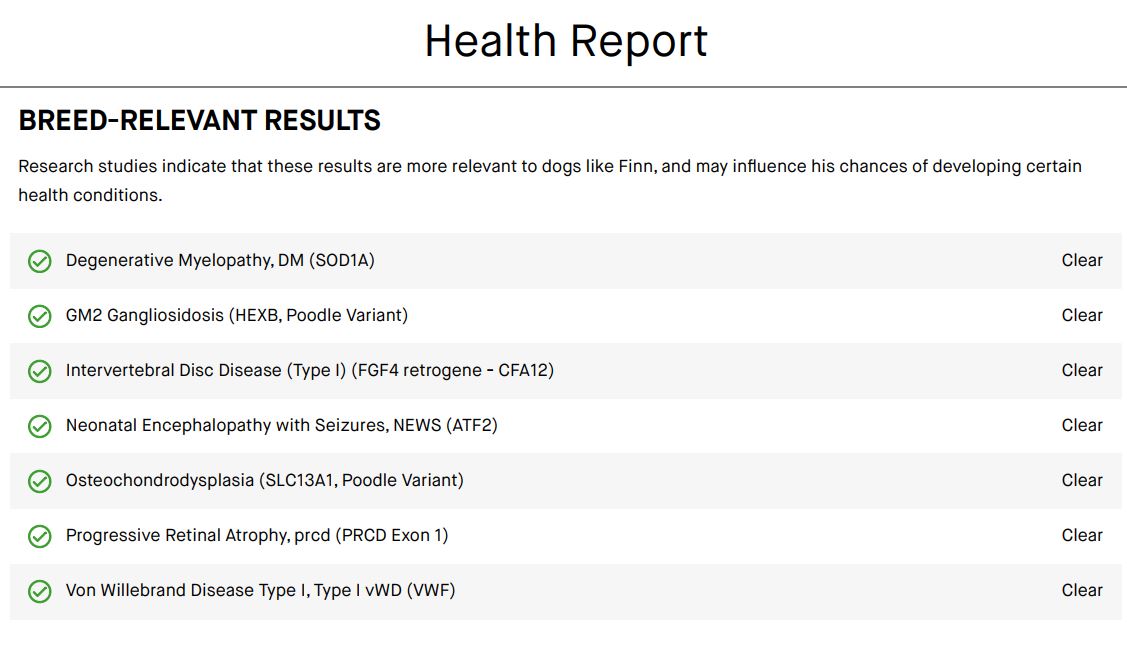Open GM2 Gangliosidosis (HEXB, Poodle Variant) entry
Image resolution: width=1127 pixels, height=660 pixels.
click(x=565, y=316)
